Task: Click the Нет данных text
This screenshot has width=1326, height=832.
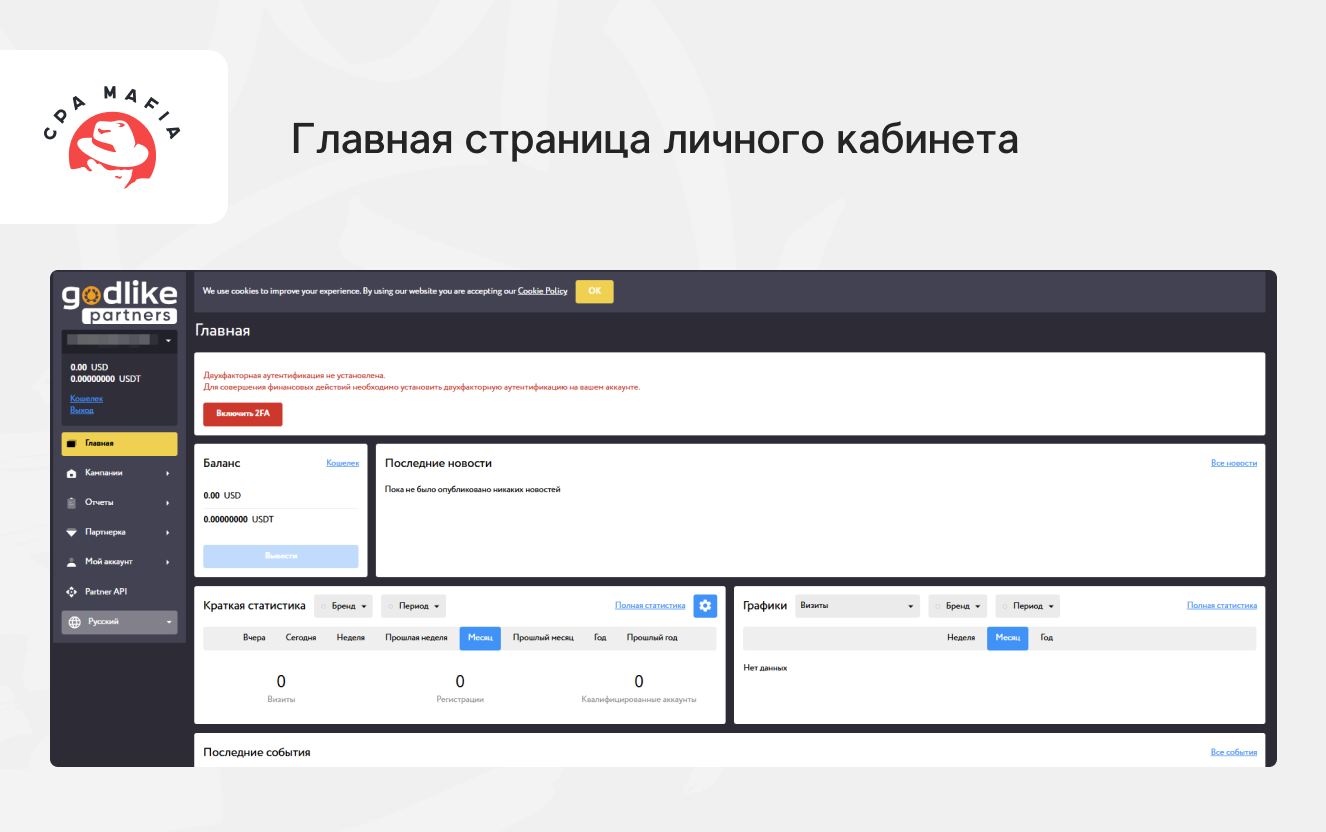Action: tap(765, 667)
